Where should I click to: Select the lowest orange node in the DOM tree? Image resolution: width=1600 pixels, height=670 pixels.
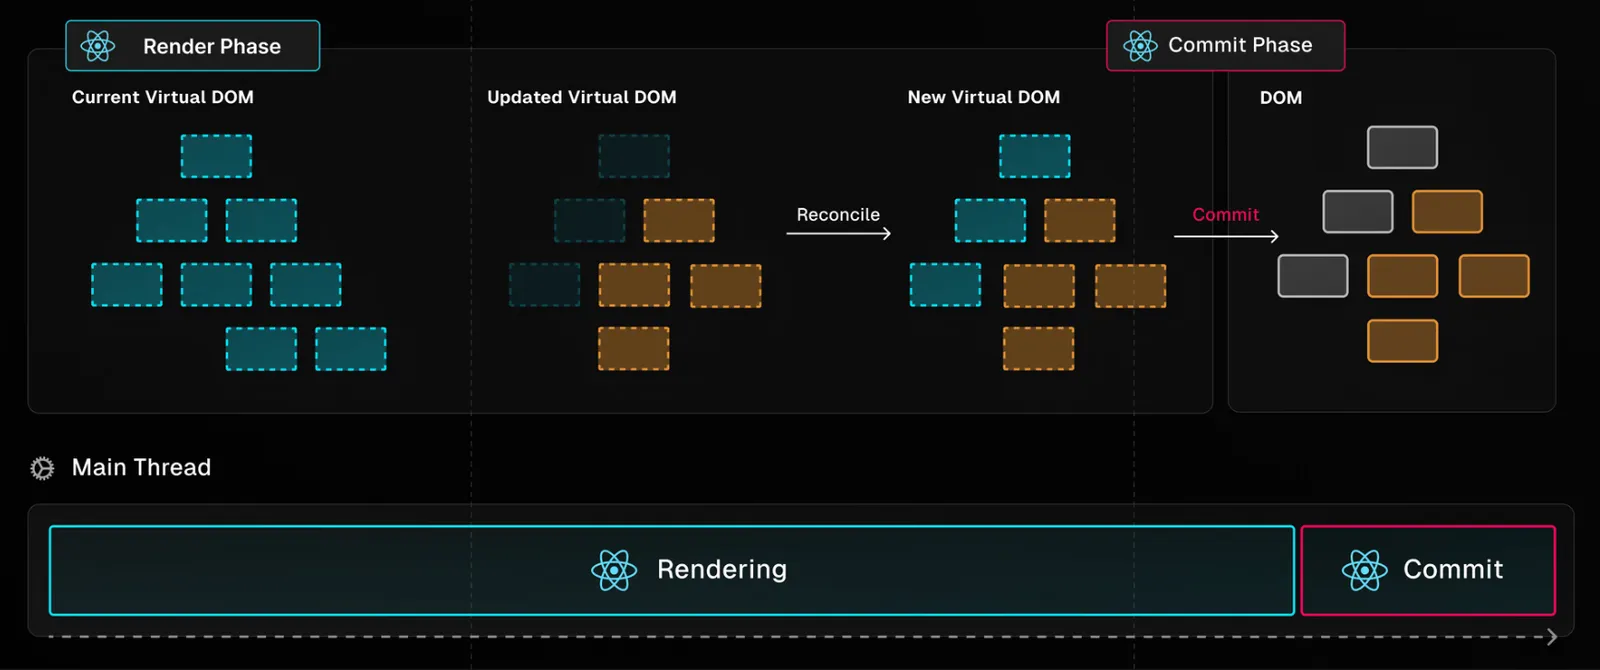(1403, 341)
